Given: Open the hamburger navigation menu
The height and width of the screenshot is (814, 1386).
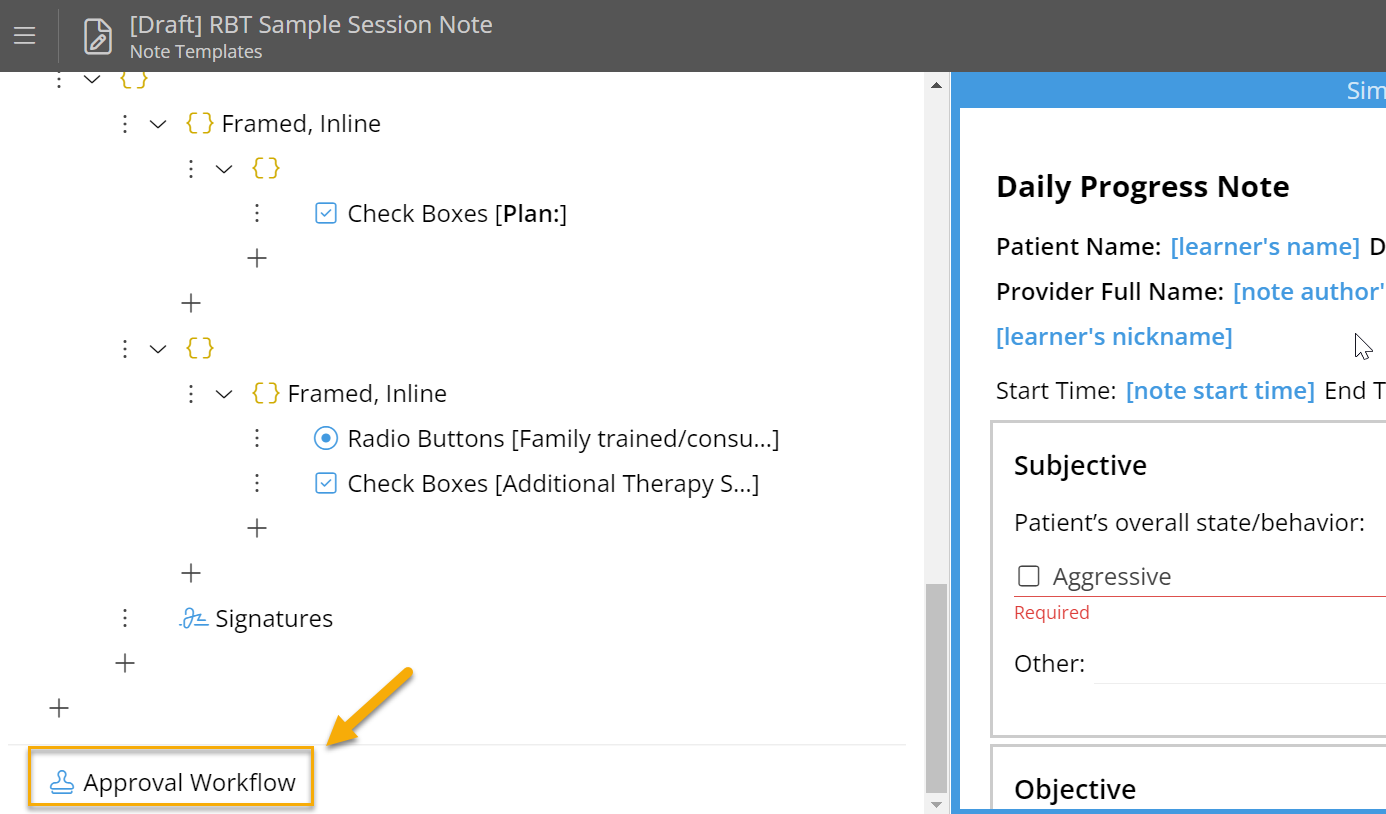Looking at the screenshot, I should [25, 36].
